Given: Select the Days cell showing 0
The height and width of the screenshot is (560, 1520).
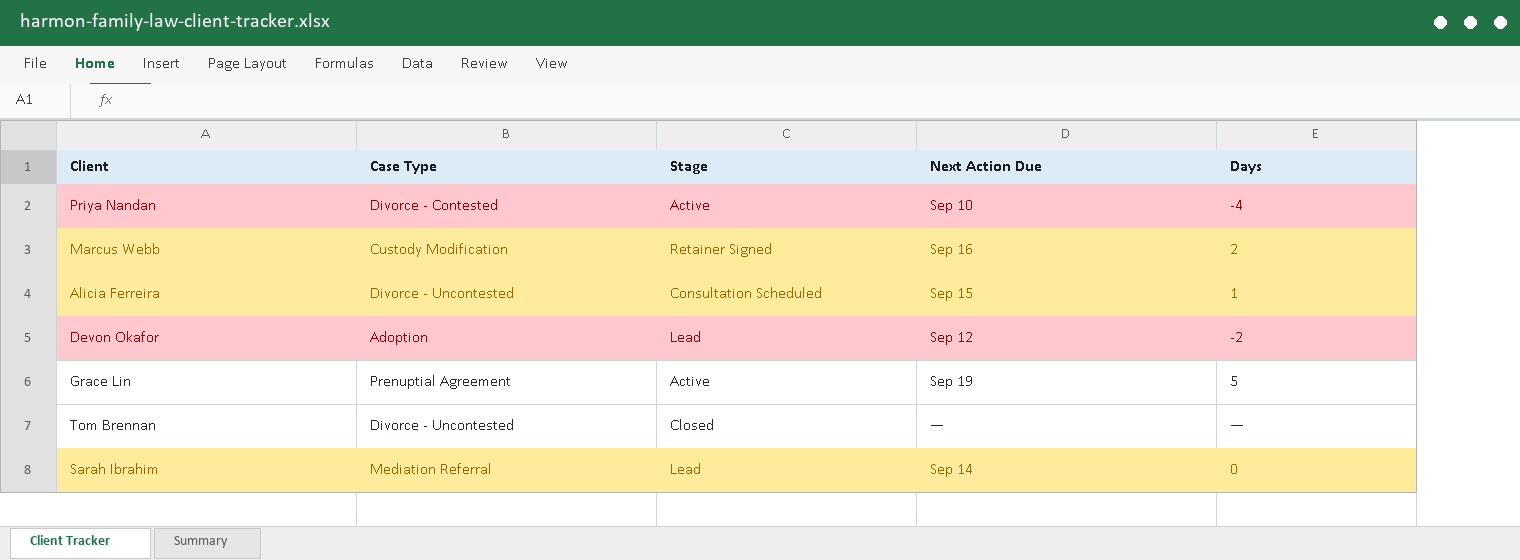Looking at the screenshot, I should pos(1316,470).
